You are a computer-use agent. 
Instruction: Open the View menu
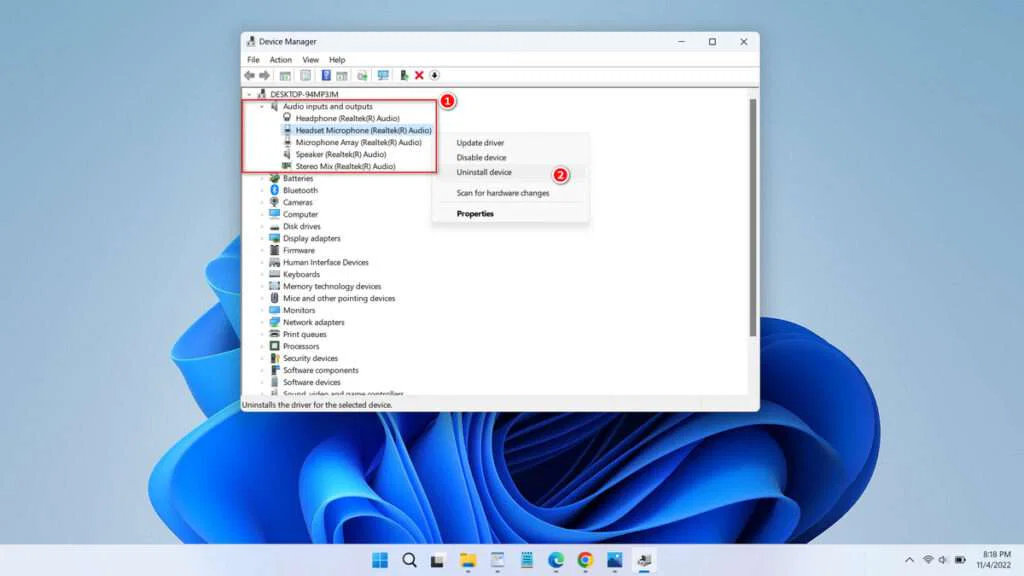point(310,59)
